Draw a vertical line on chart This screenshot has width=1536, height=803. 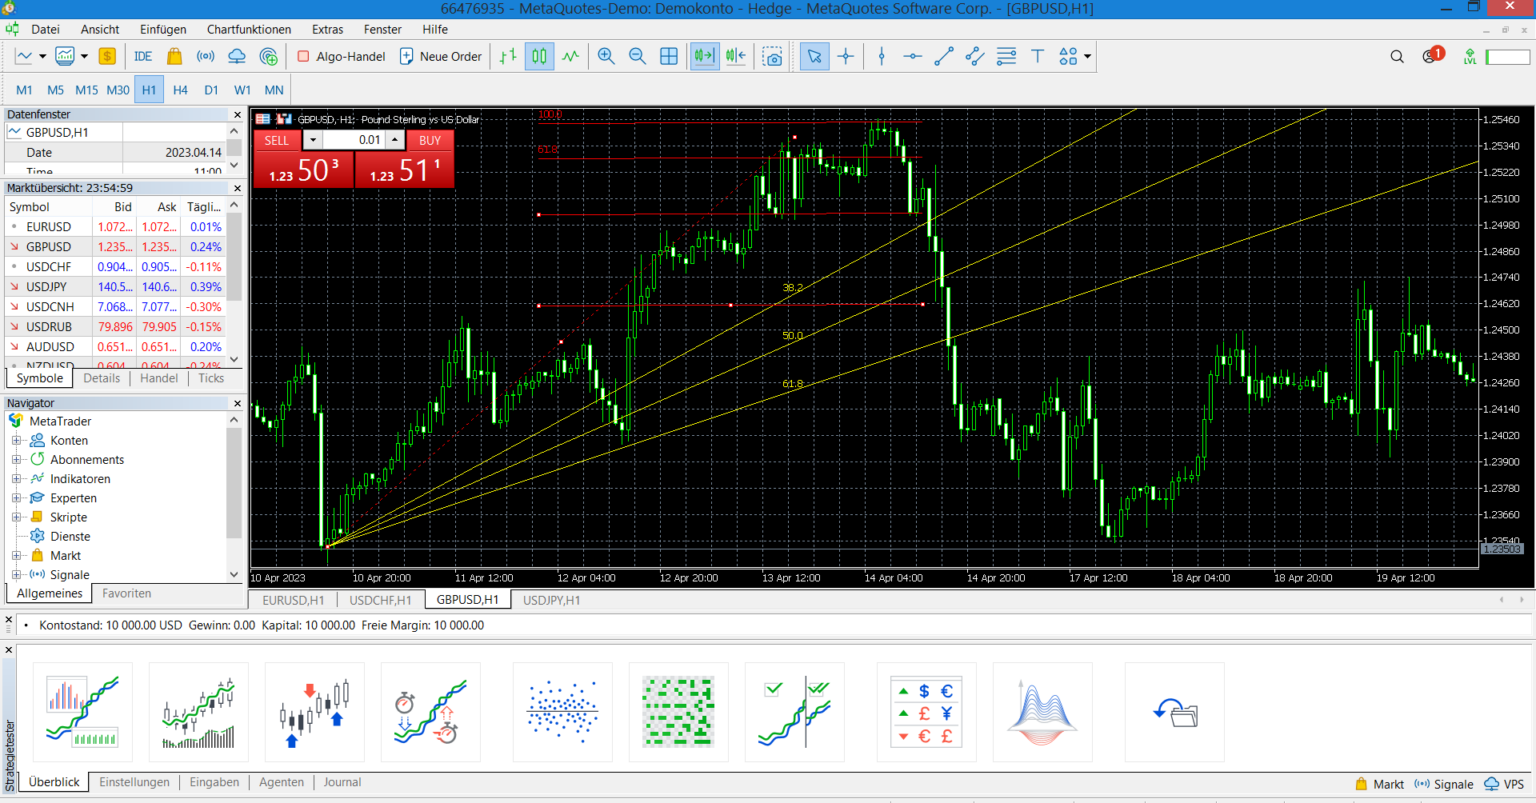point(881,56)
